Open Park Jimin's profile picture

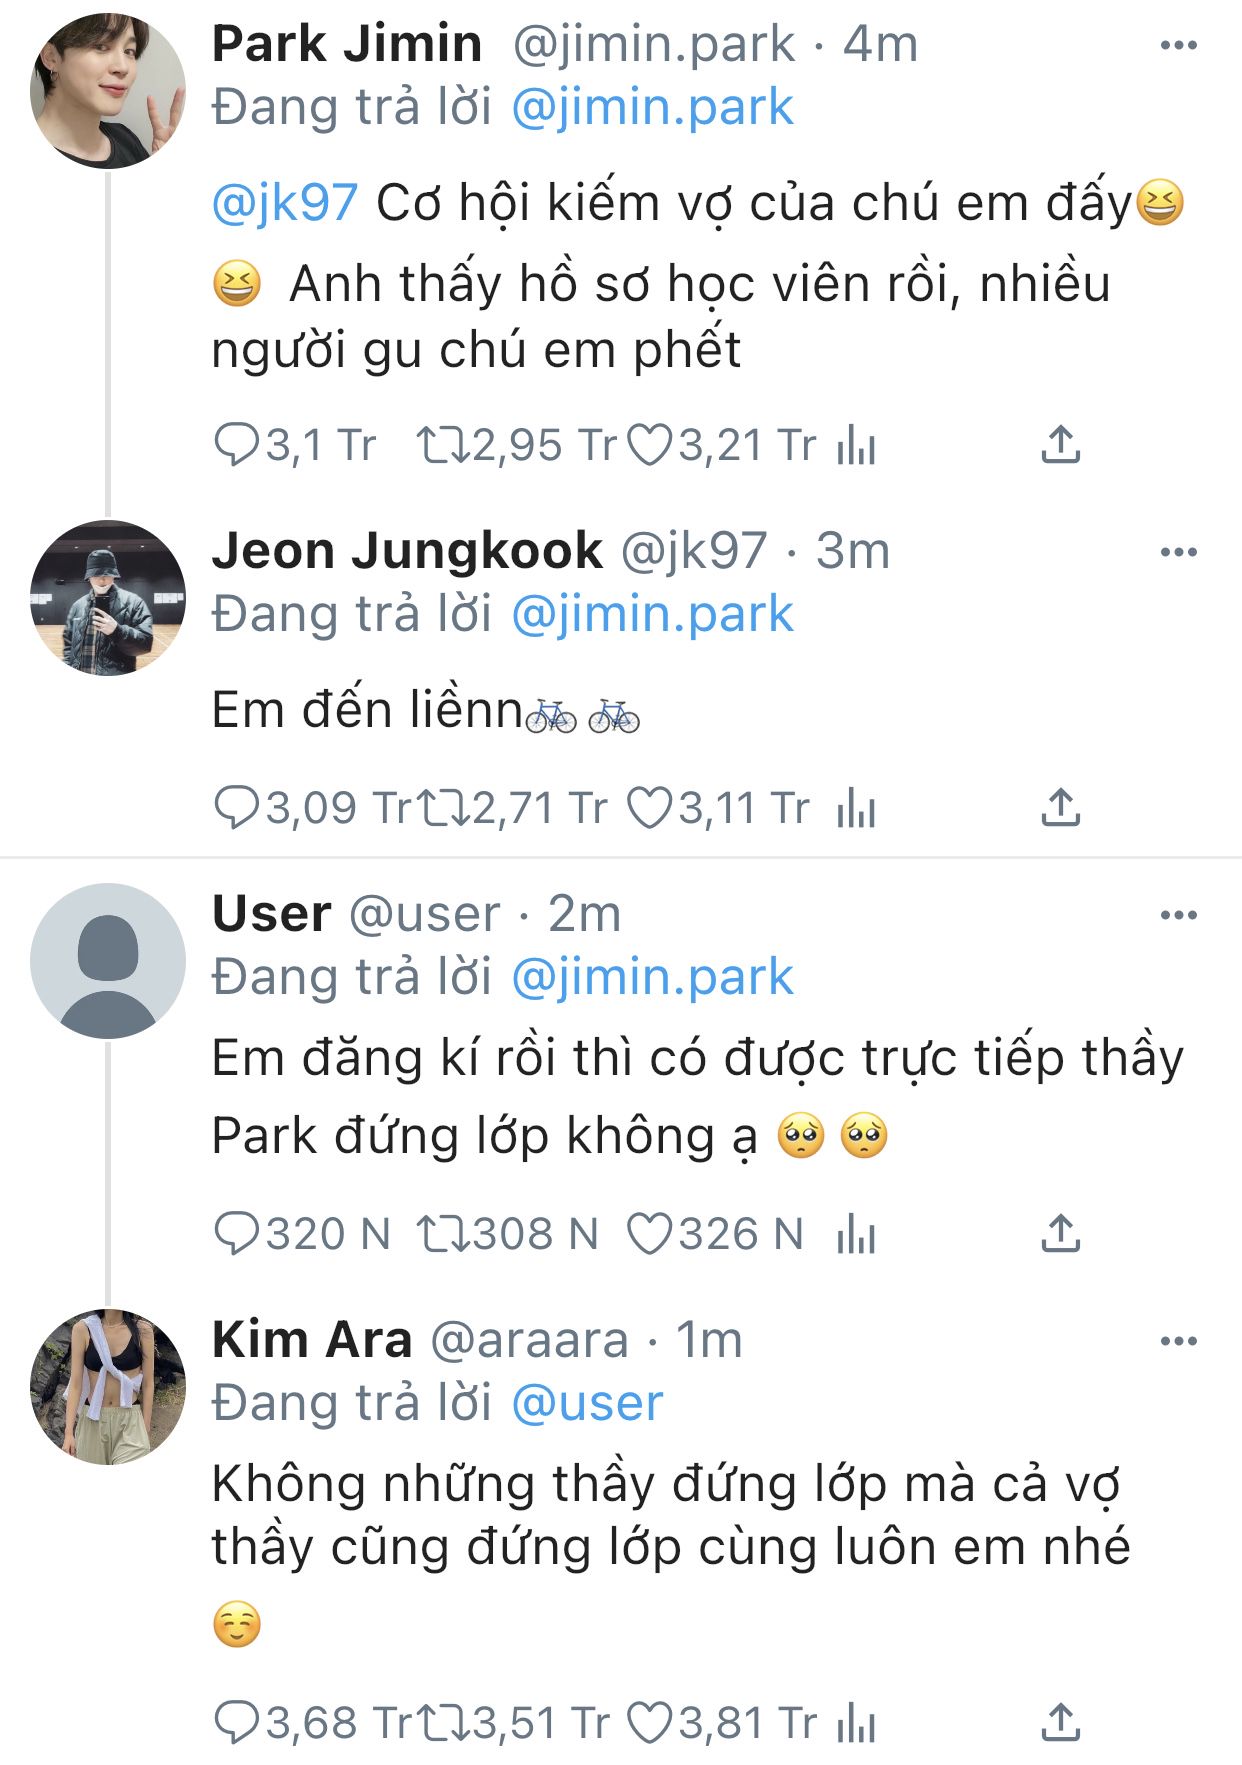[x=108, y=91]
